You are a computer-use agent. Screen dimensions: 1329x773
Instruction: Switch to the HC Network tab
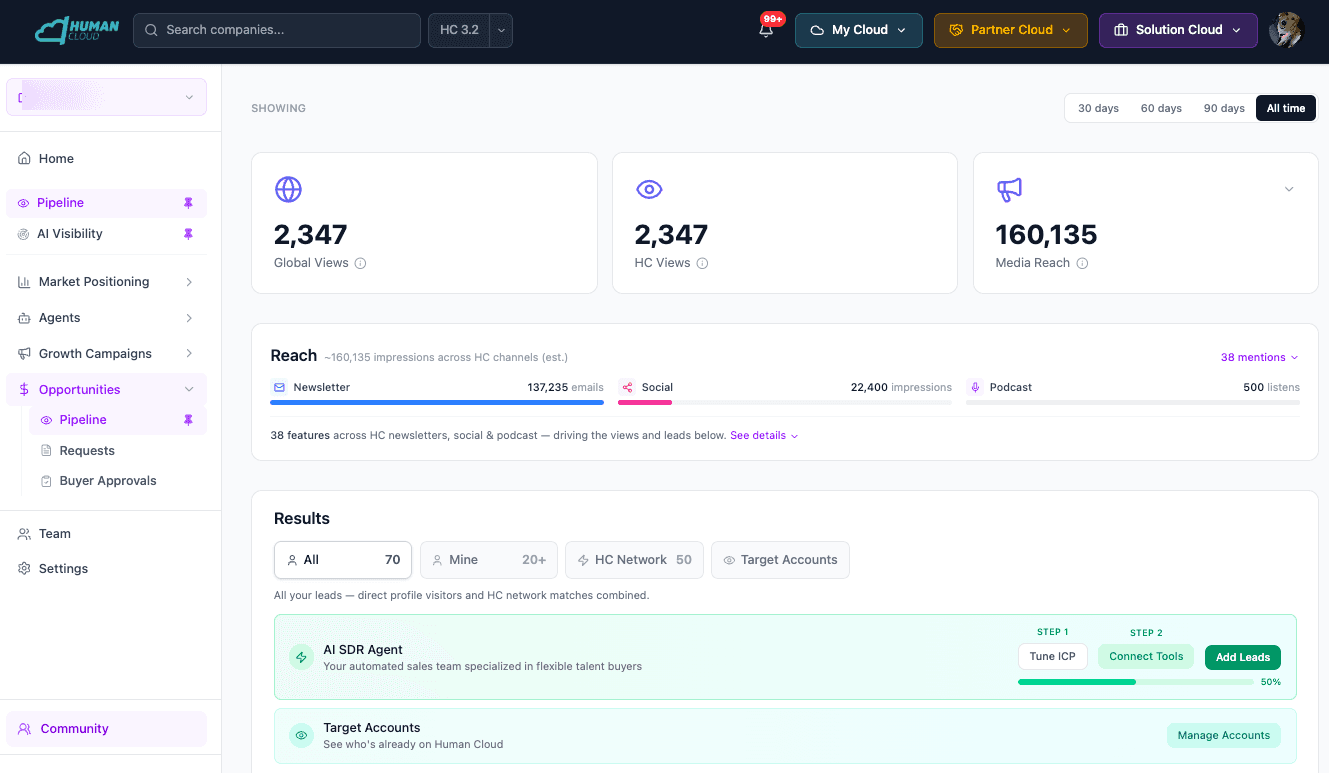tap(634, 560)
